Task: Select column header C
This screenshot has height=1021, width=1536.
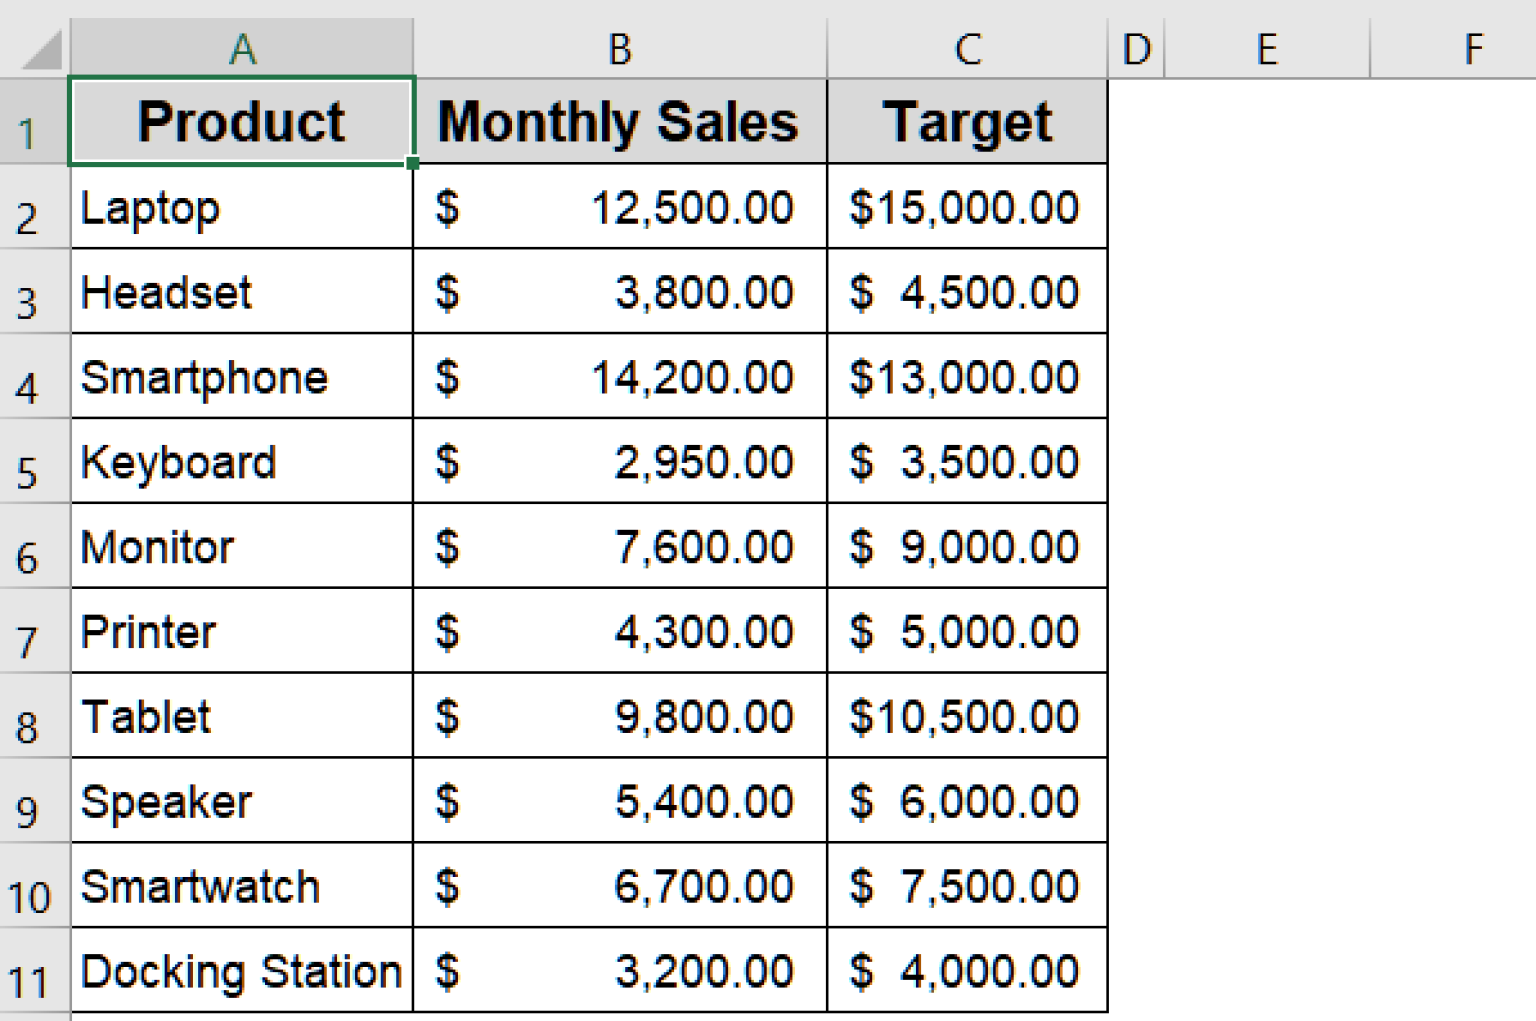Action: (966, 47)
